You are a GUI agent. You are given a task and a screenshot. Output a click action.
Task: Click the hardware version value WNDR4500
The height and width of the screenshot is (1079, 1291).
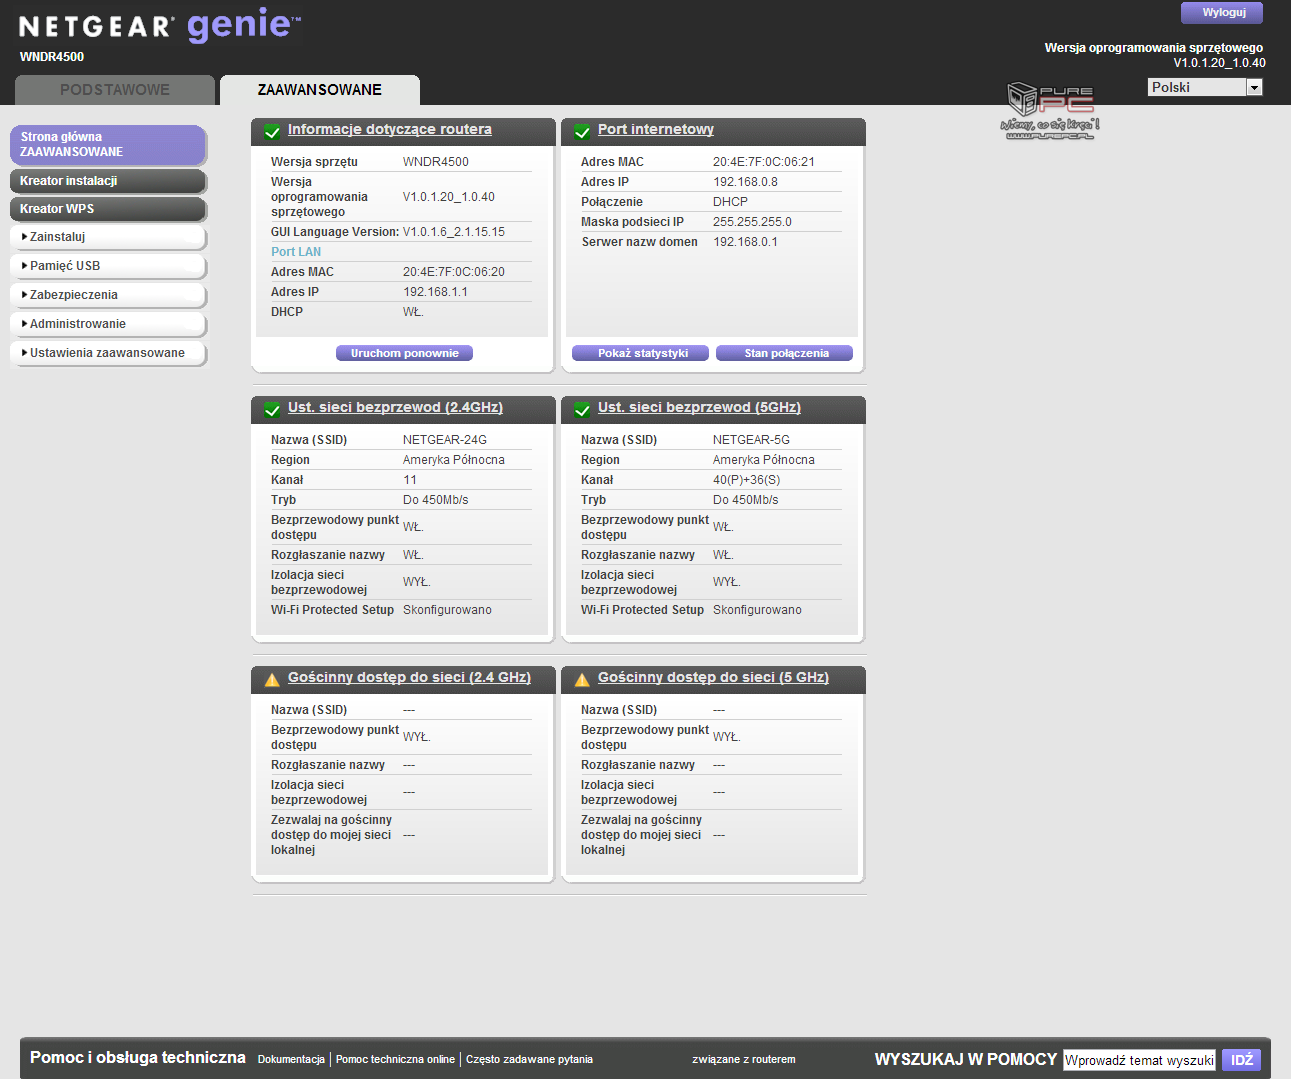click(436, 162)
